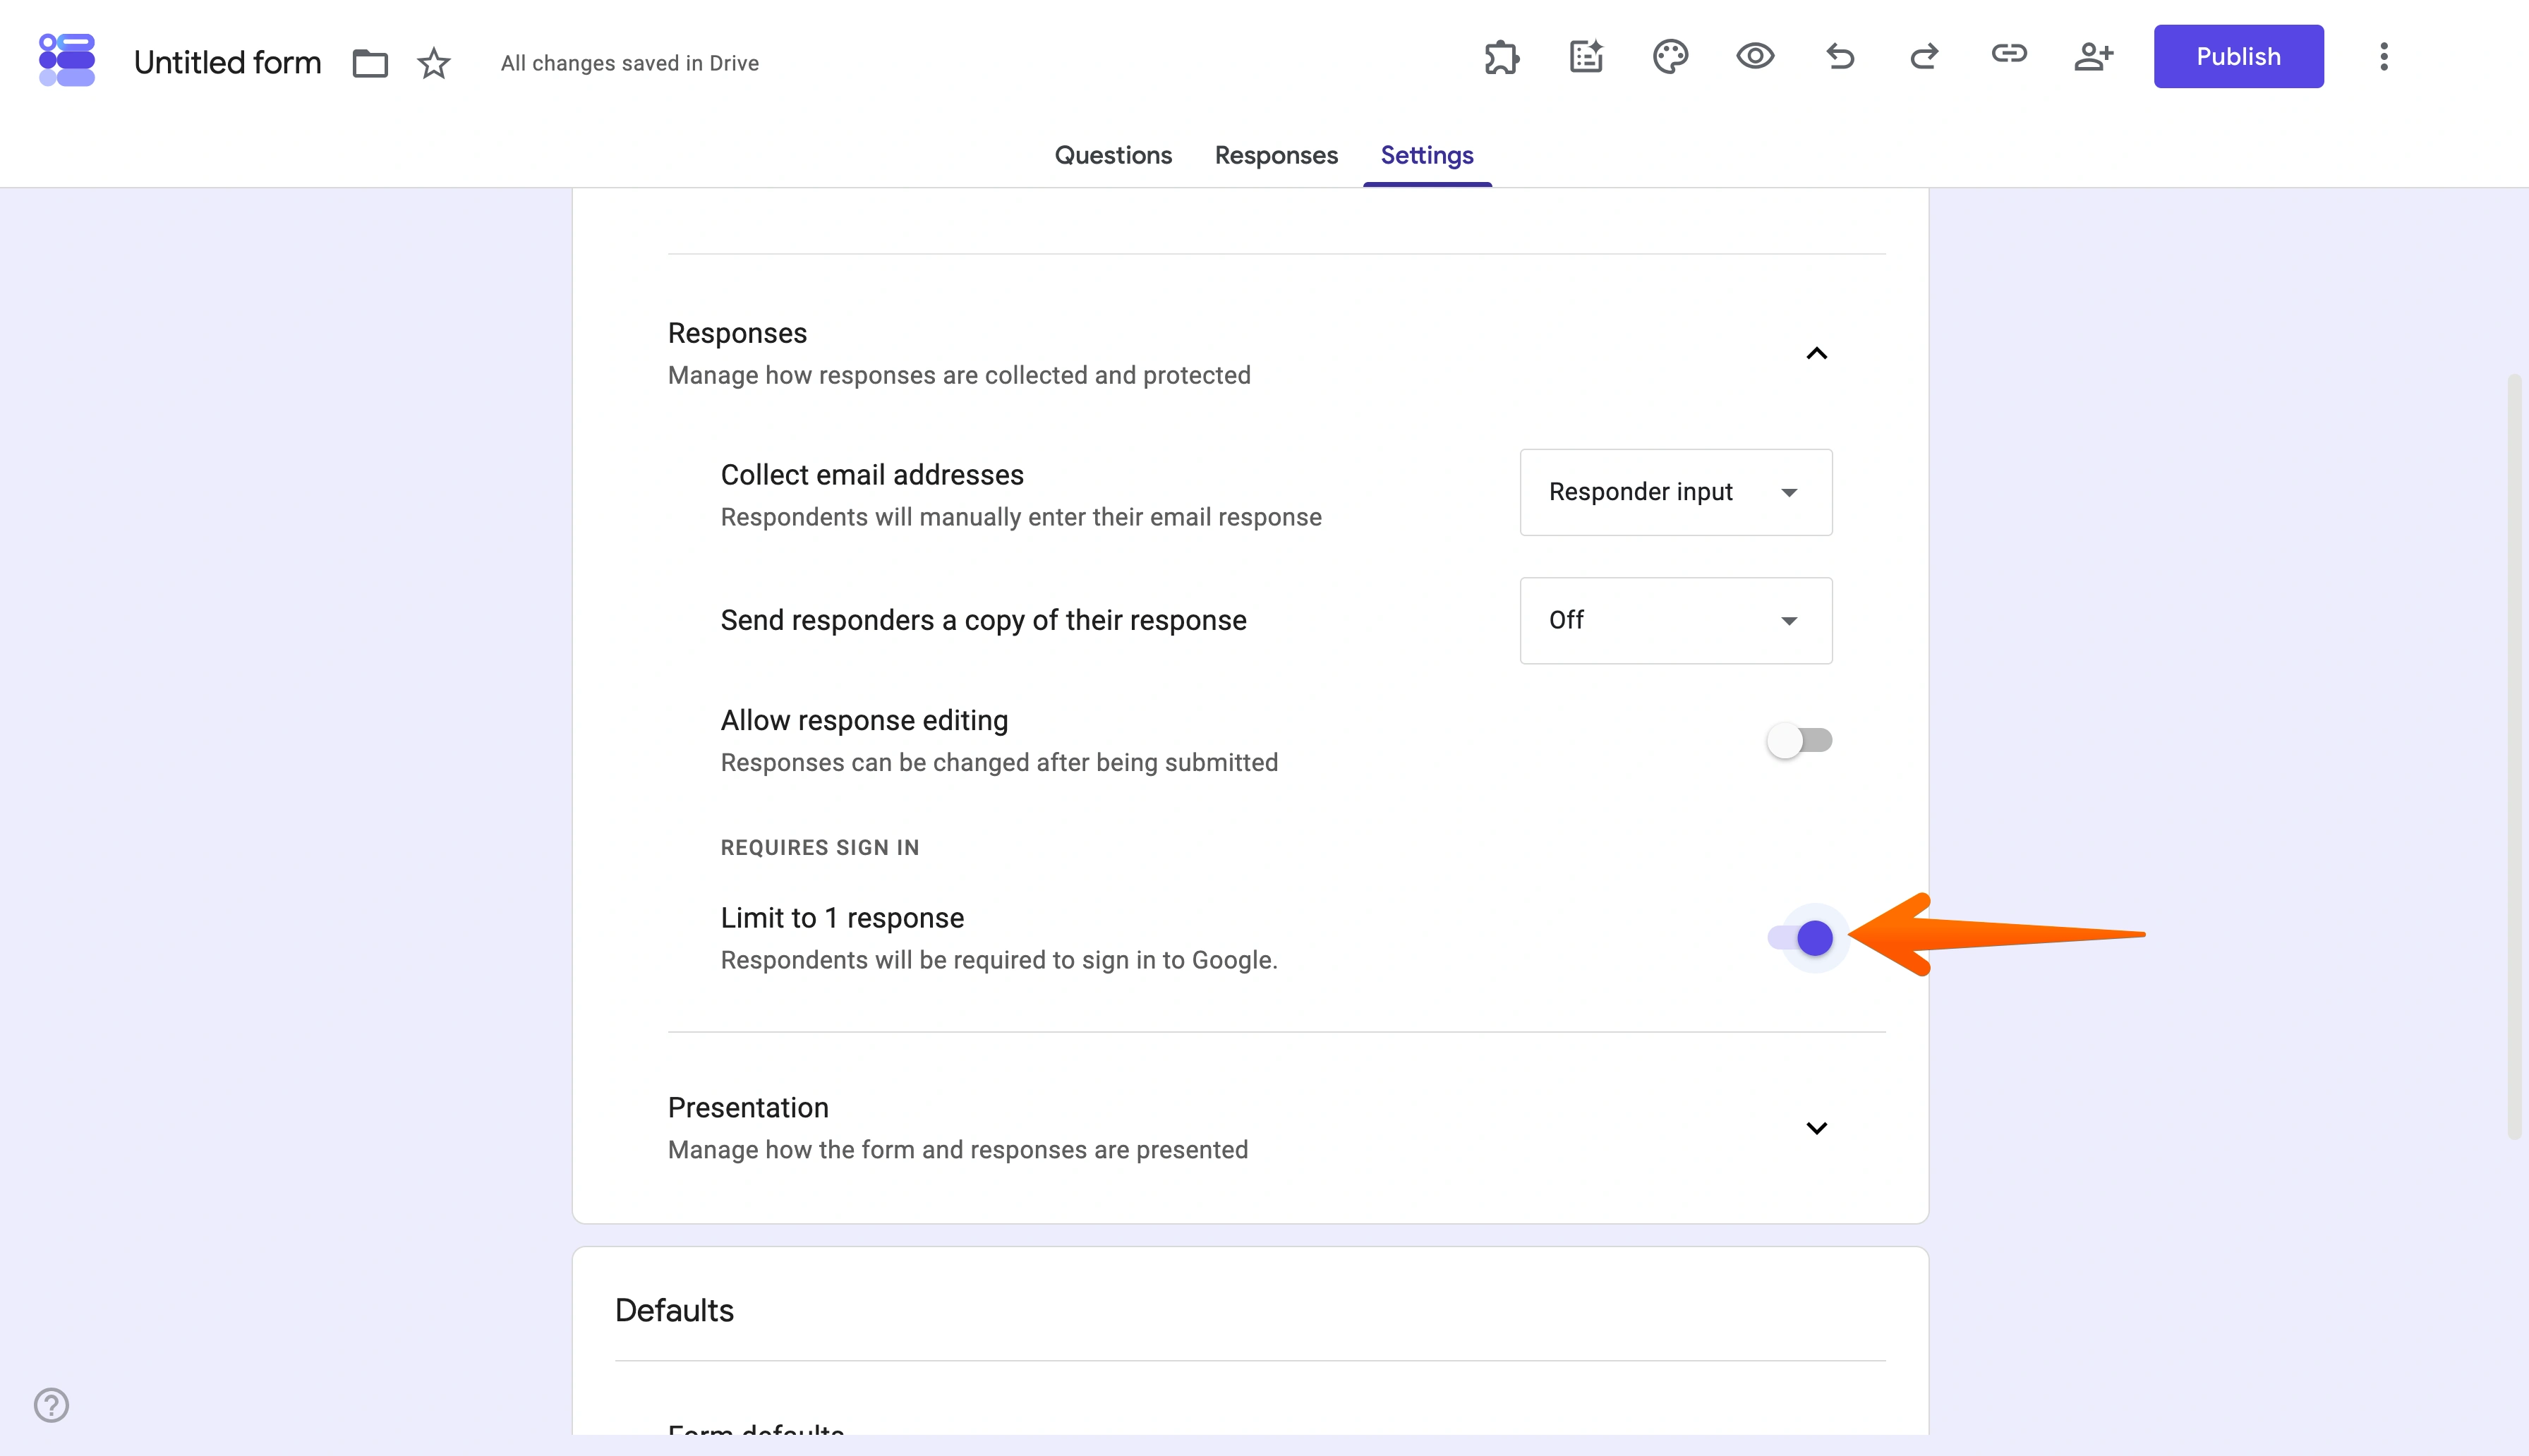Click the Move to folder icon
Viewport: 2529px width, 1456px height.
(x=370, y=63)
